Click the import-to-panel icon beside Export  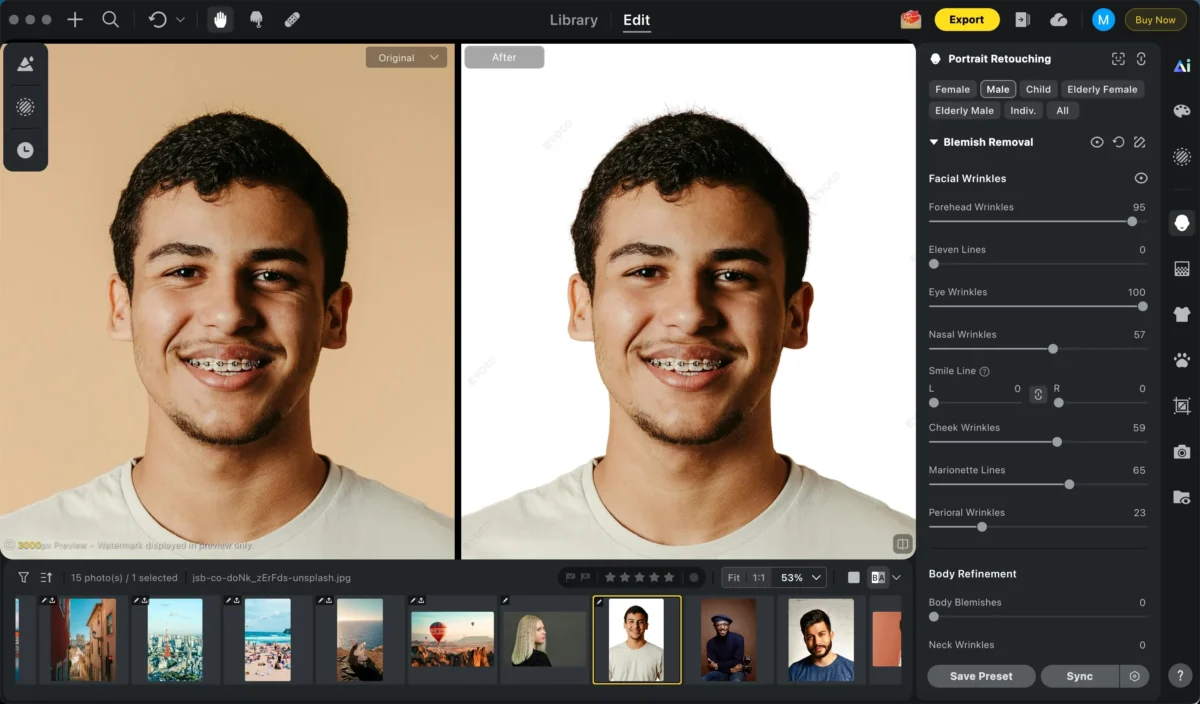(x=1022, y=19)
